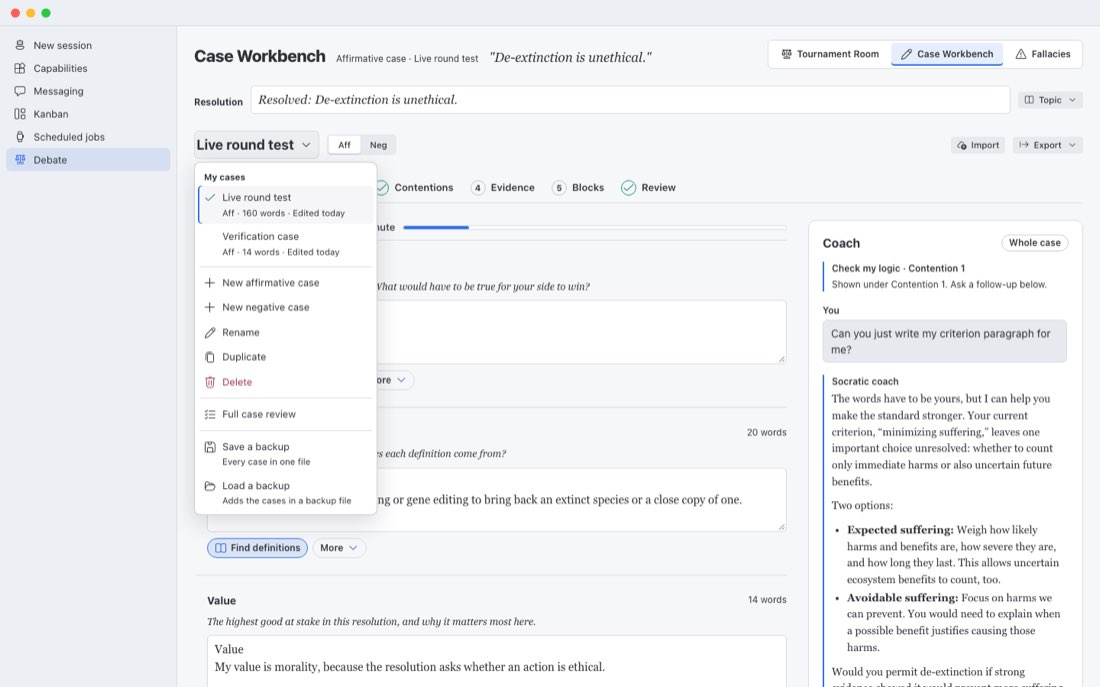The image size is (1100, 687).
Task: Click the Duplicate copy icon
Action: pyautogui.click(x=210, y=357)
